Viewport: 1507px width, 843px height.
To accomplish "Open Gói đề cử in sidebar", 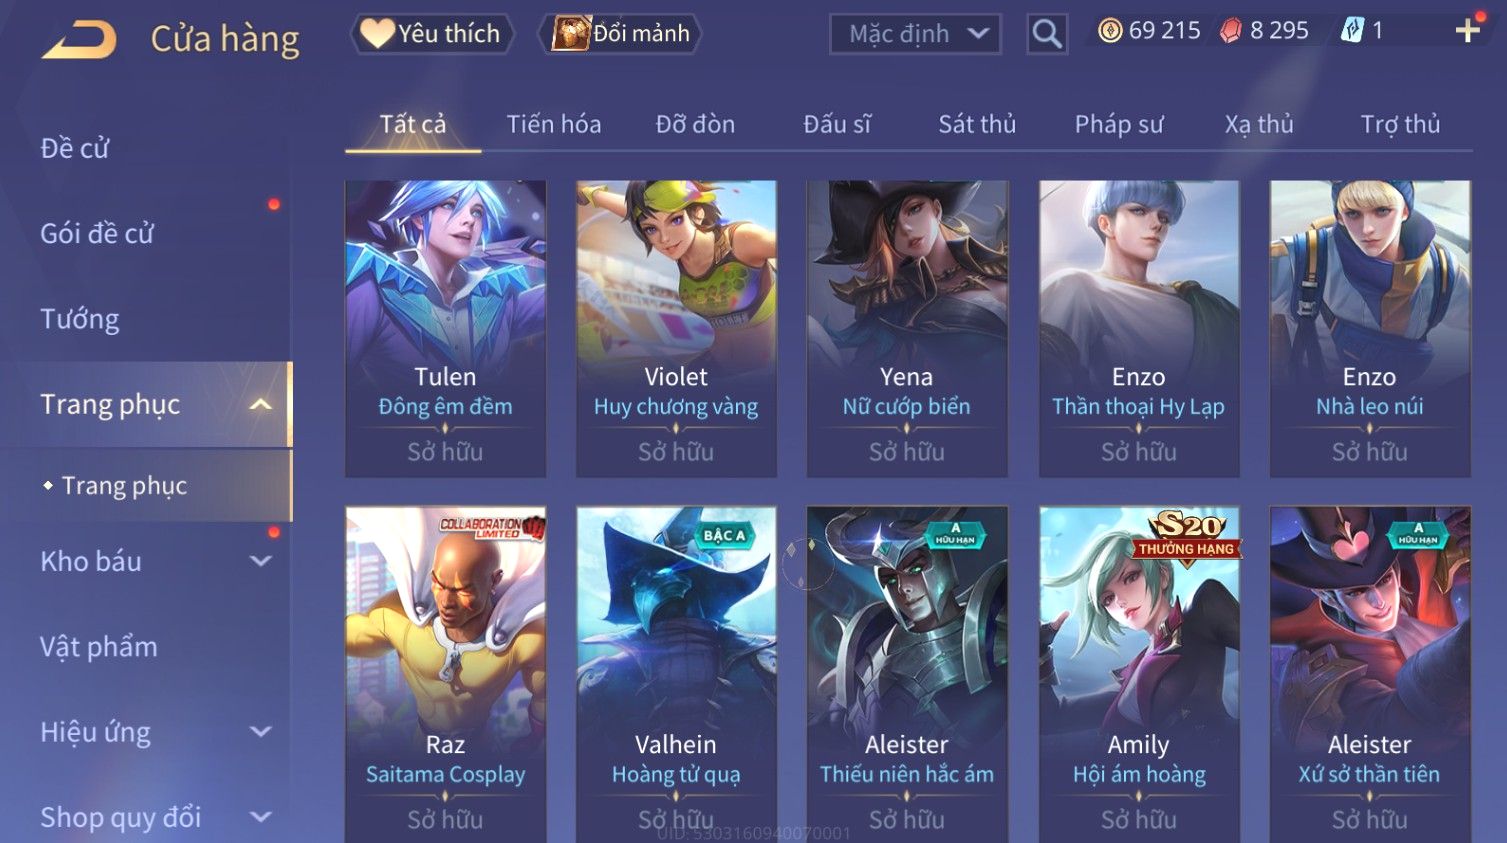I will point(97,233).
